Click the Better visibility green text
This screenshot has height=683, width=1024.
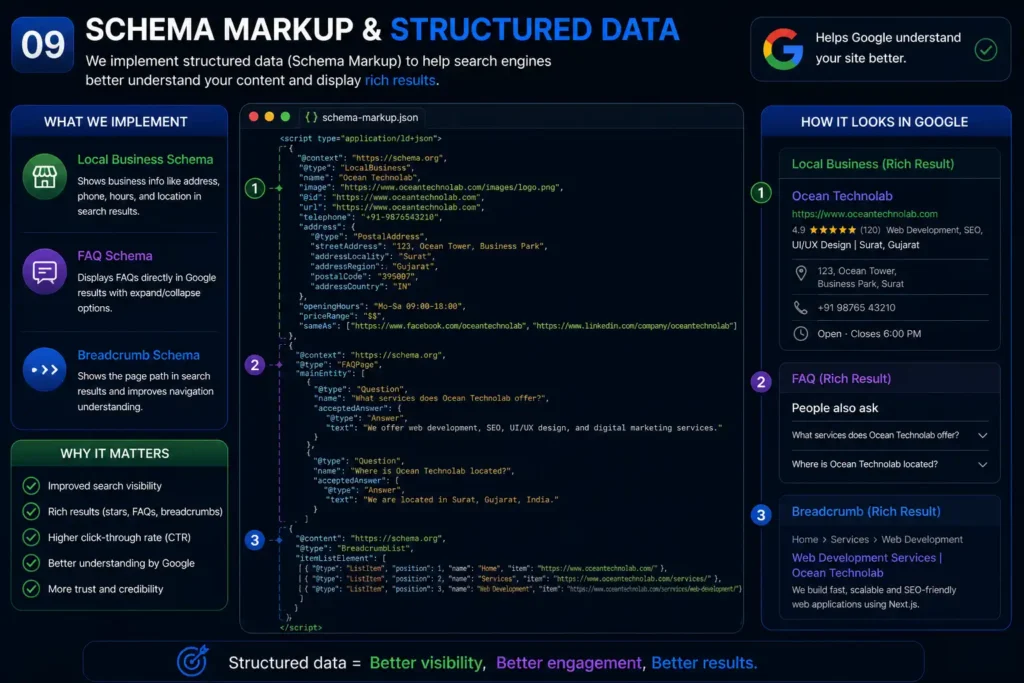pyautogui.click(x=427, y=663)
